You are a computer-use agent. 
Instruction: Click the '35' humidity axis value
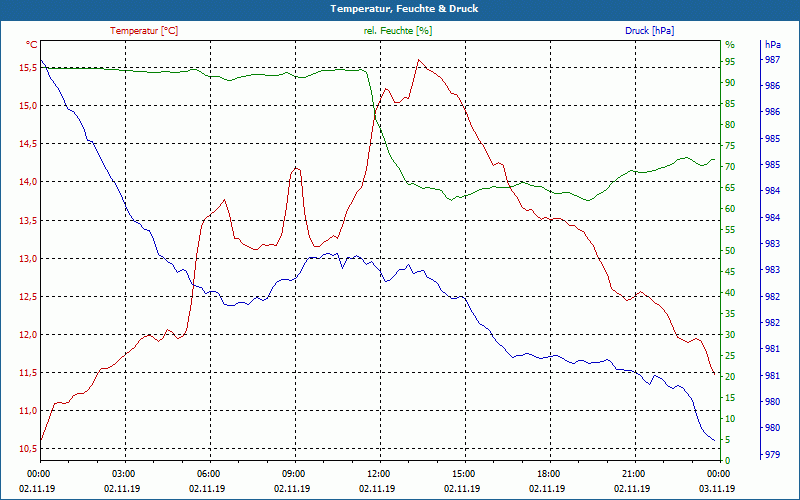point(730,314)
